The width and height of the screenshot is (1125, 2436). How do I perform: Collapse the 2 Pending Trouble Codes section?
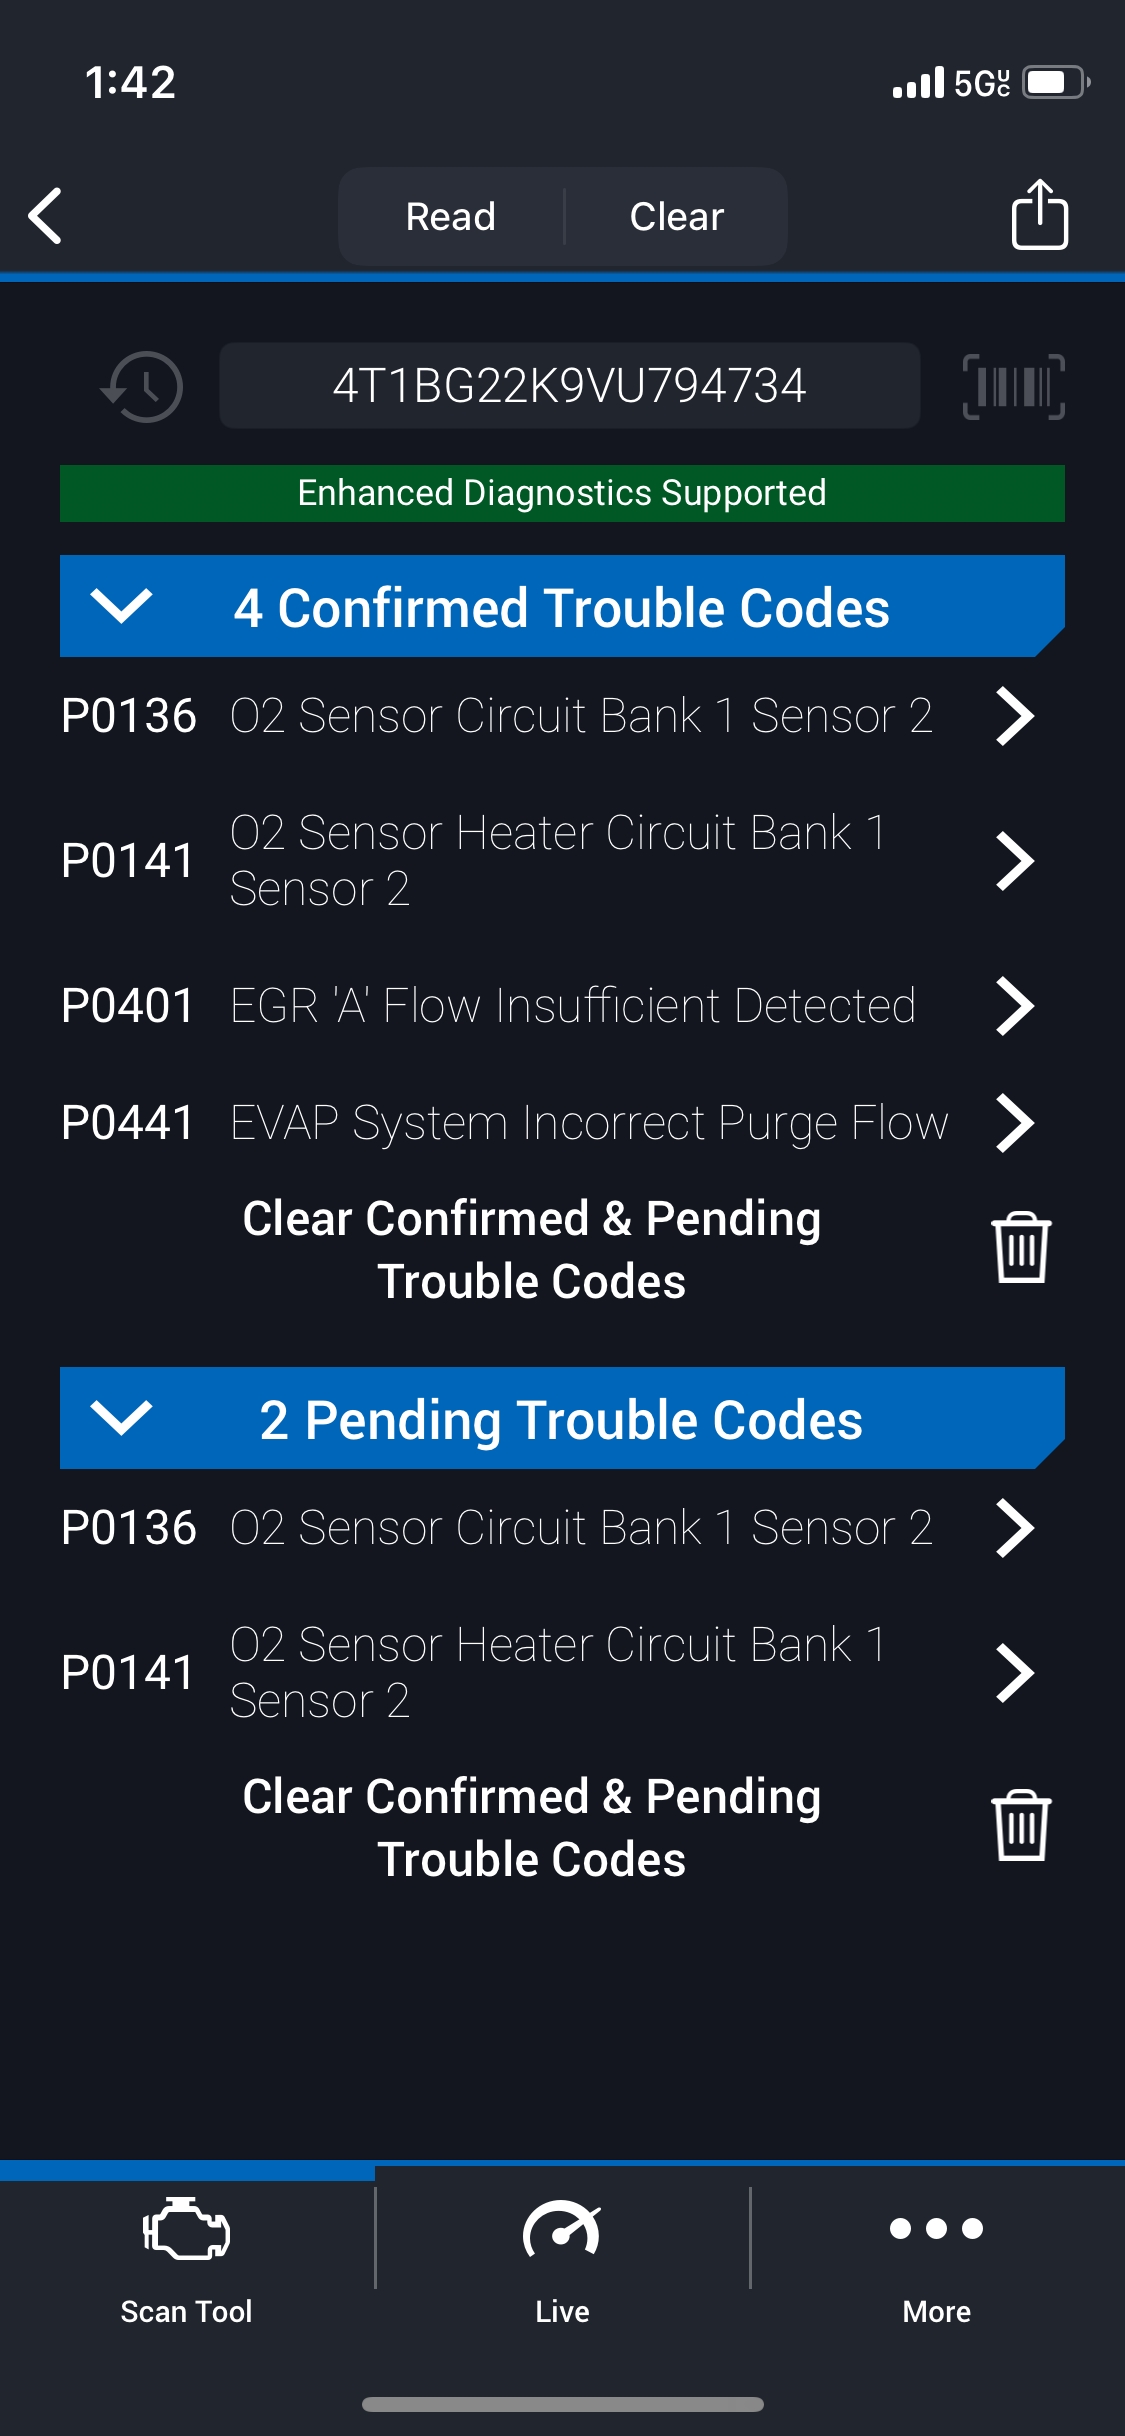click(121, 1418)
